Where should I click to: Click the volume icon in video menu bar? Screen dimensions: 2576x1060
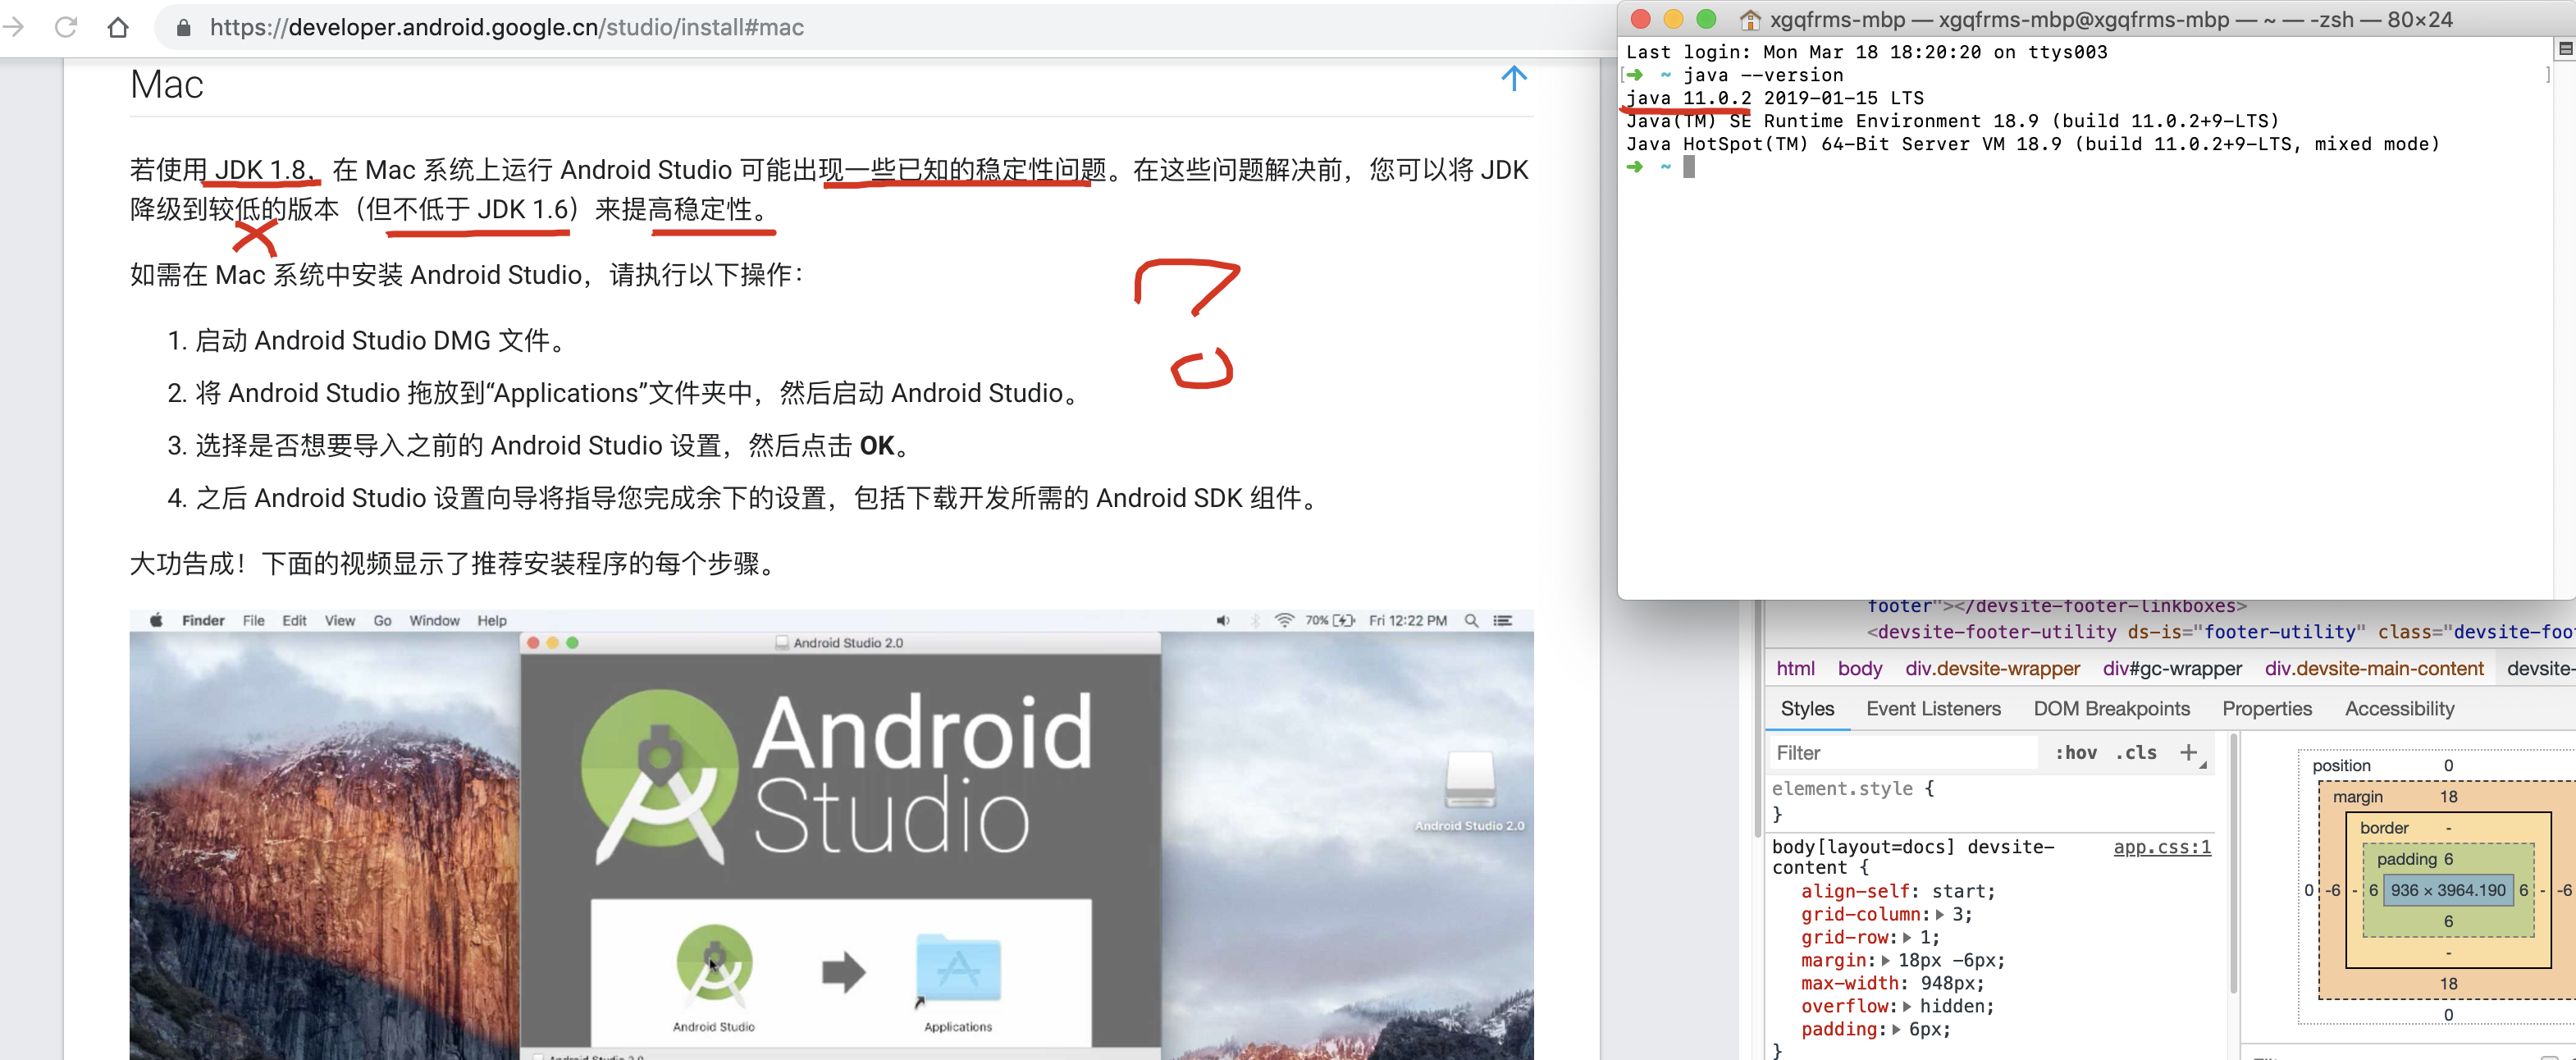click(x=1222, y=620)
